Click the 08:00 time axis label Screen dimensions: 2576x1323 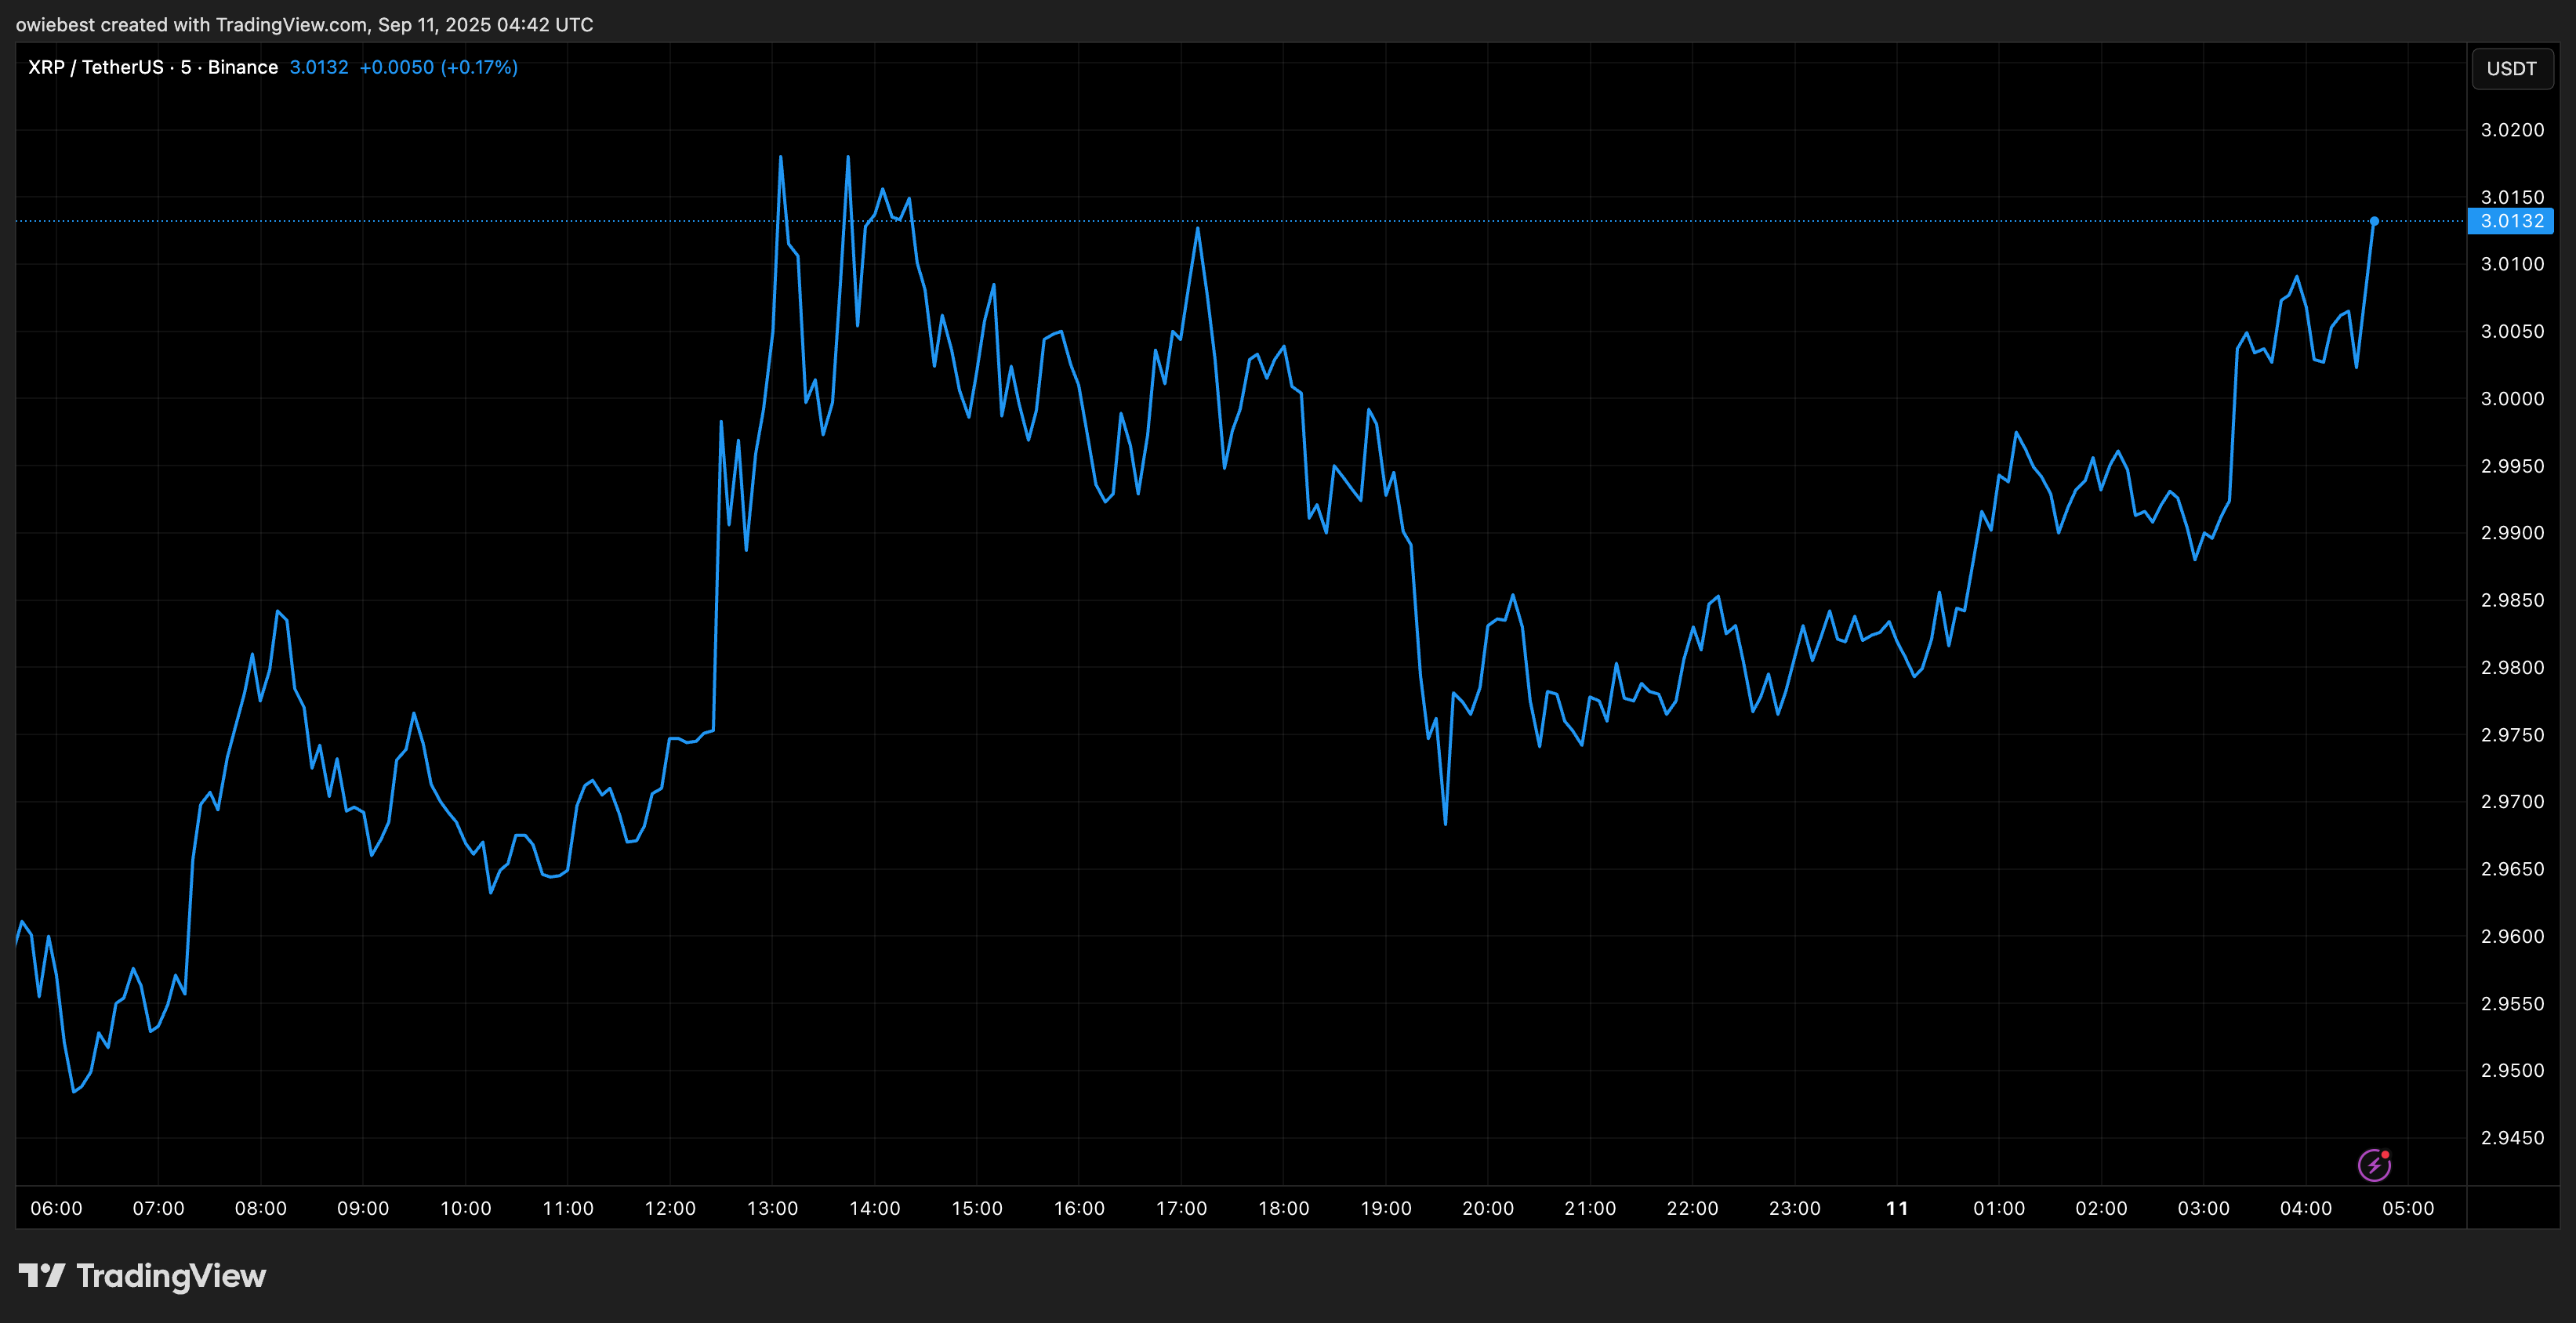260,1208
